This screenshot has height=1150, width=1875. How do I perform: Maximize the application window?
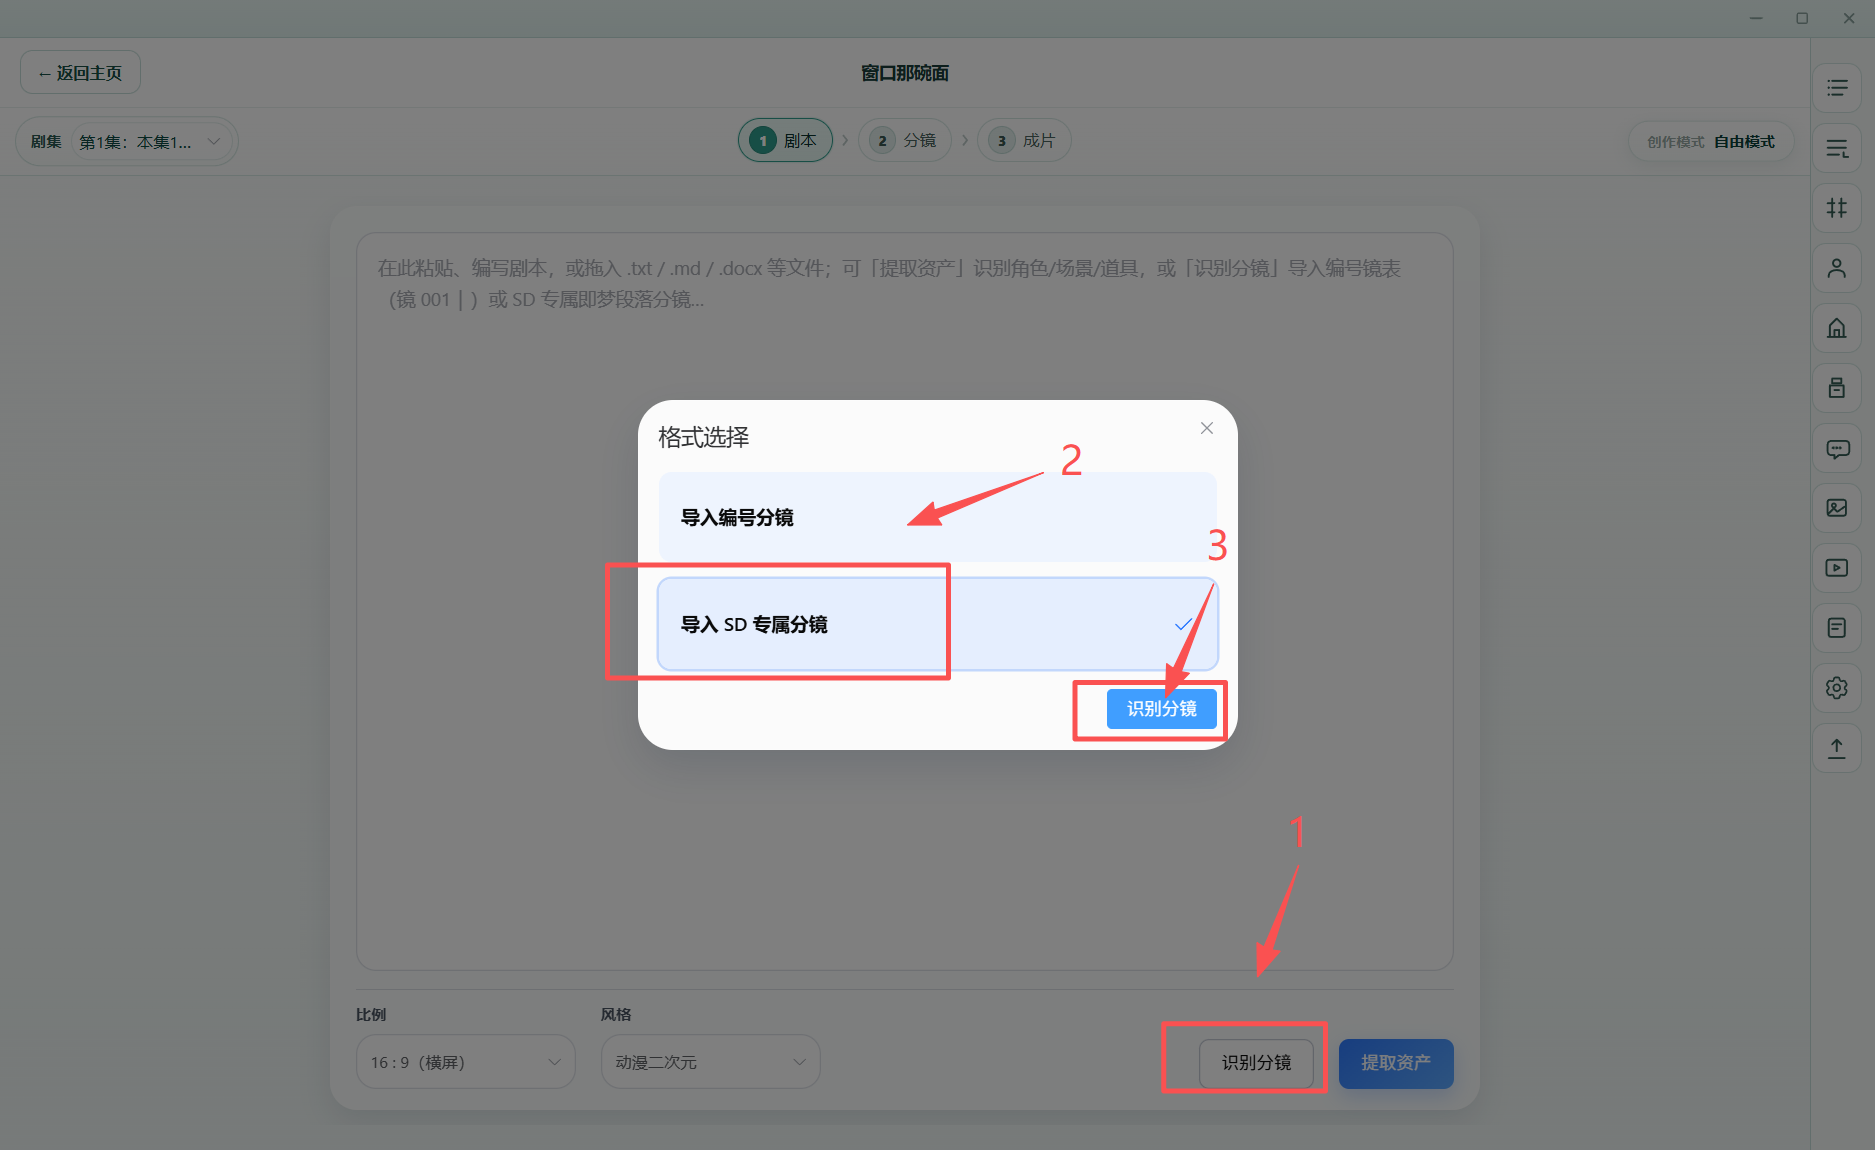(x=1802, y=18)
